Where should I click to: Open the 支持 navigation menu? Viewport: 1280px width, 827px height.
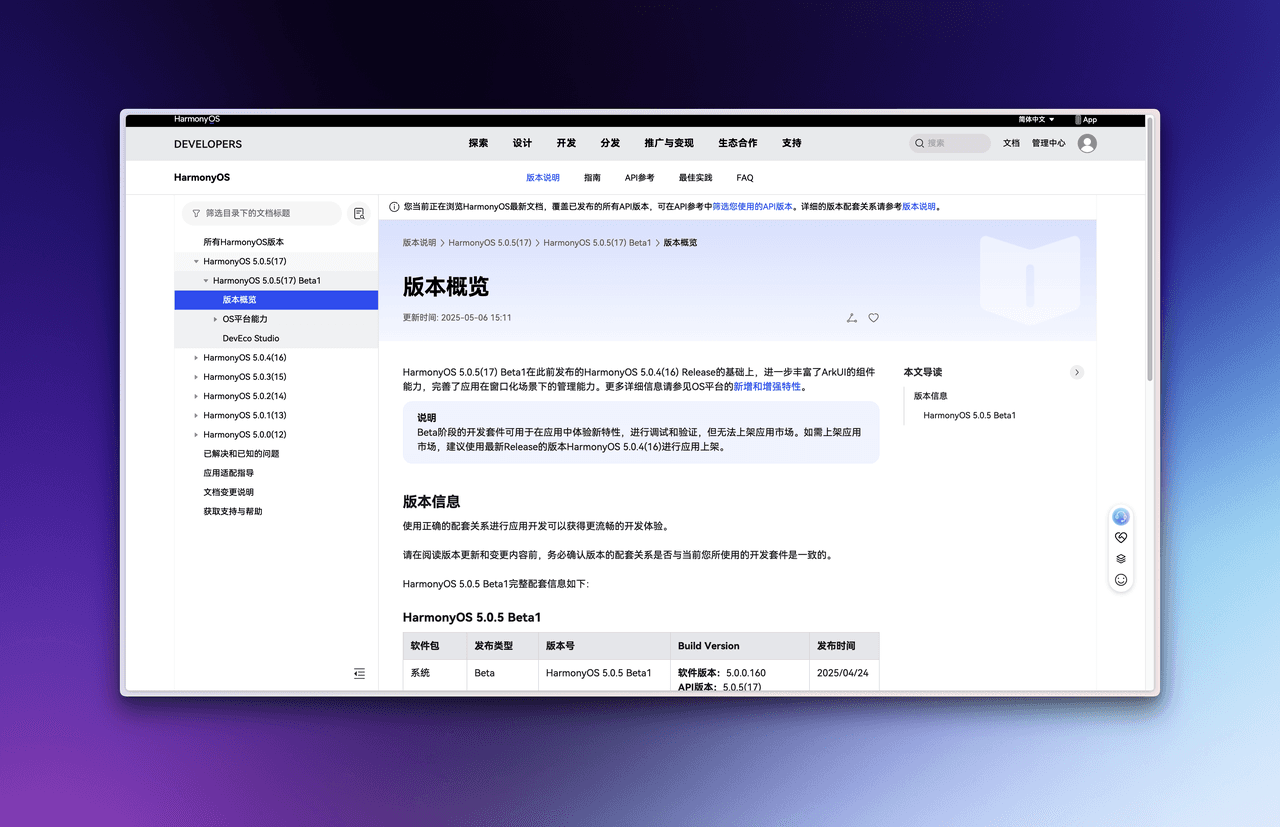click(x=792, y=143)
